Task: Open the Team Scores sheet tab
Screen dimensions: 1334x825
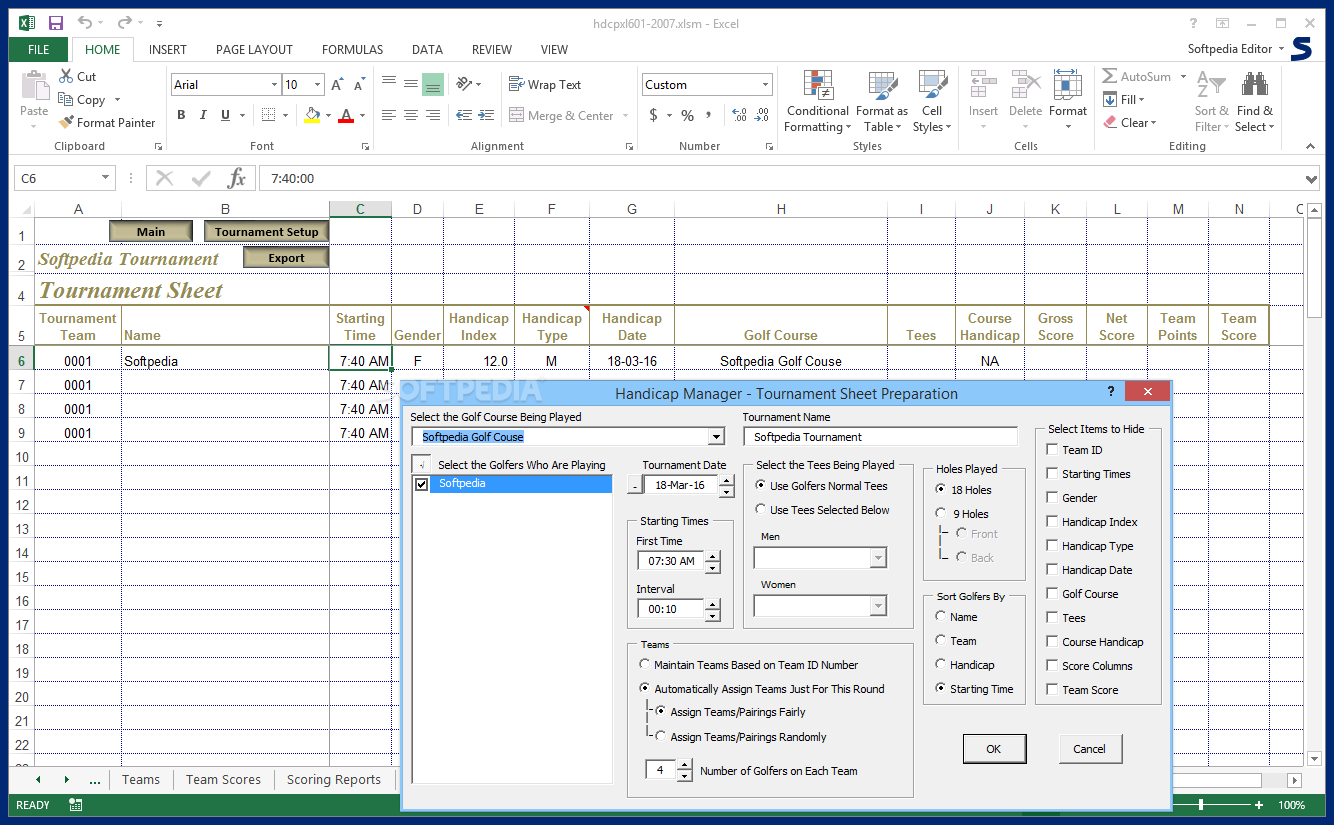Action: click(223, 779)
